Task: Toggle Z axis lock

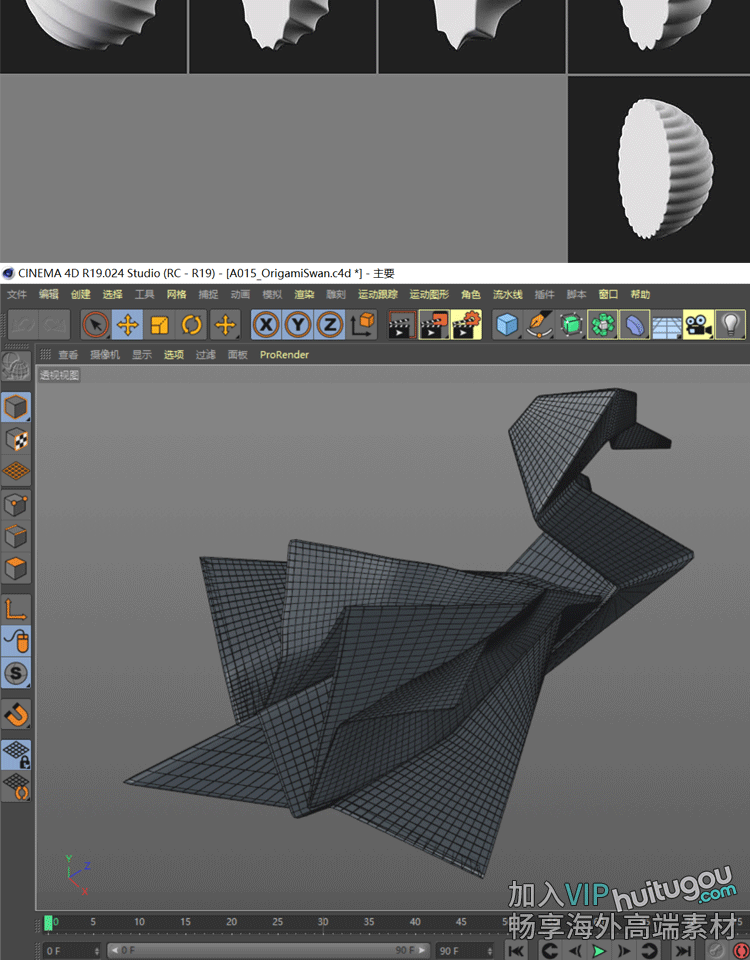Action: coord(330,325)
